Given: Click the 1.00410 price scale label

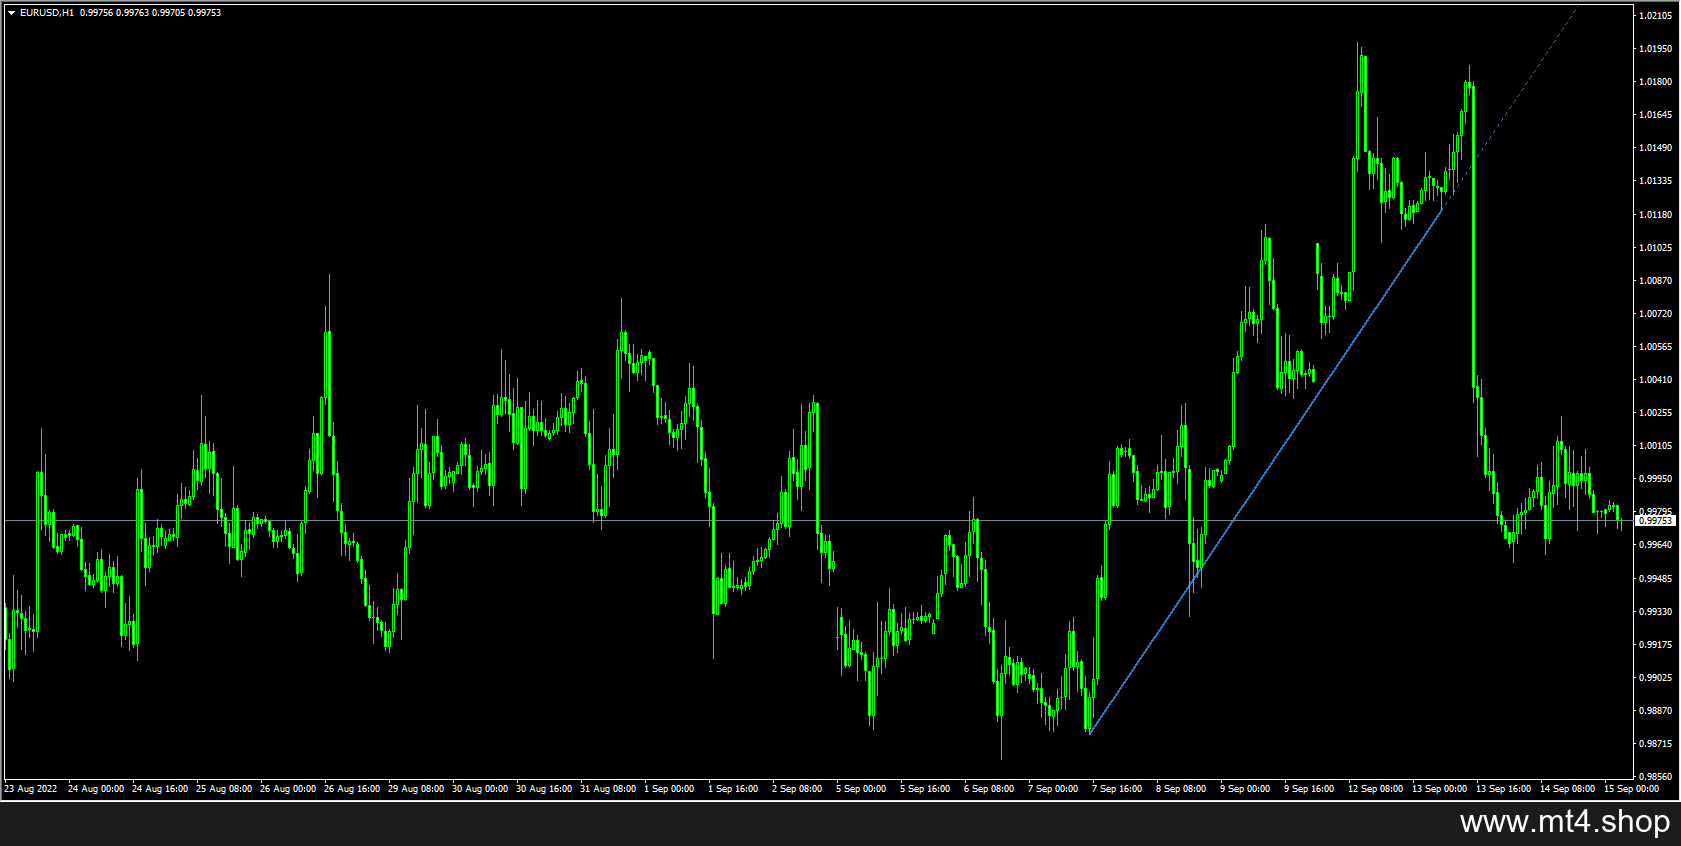Looking at the screenshot, I should point(1656,380).
